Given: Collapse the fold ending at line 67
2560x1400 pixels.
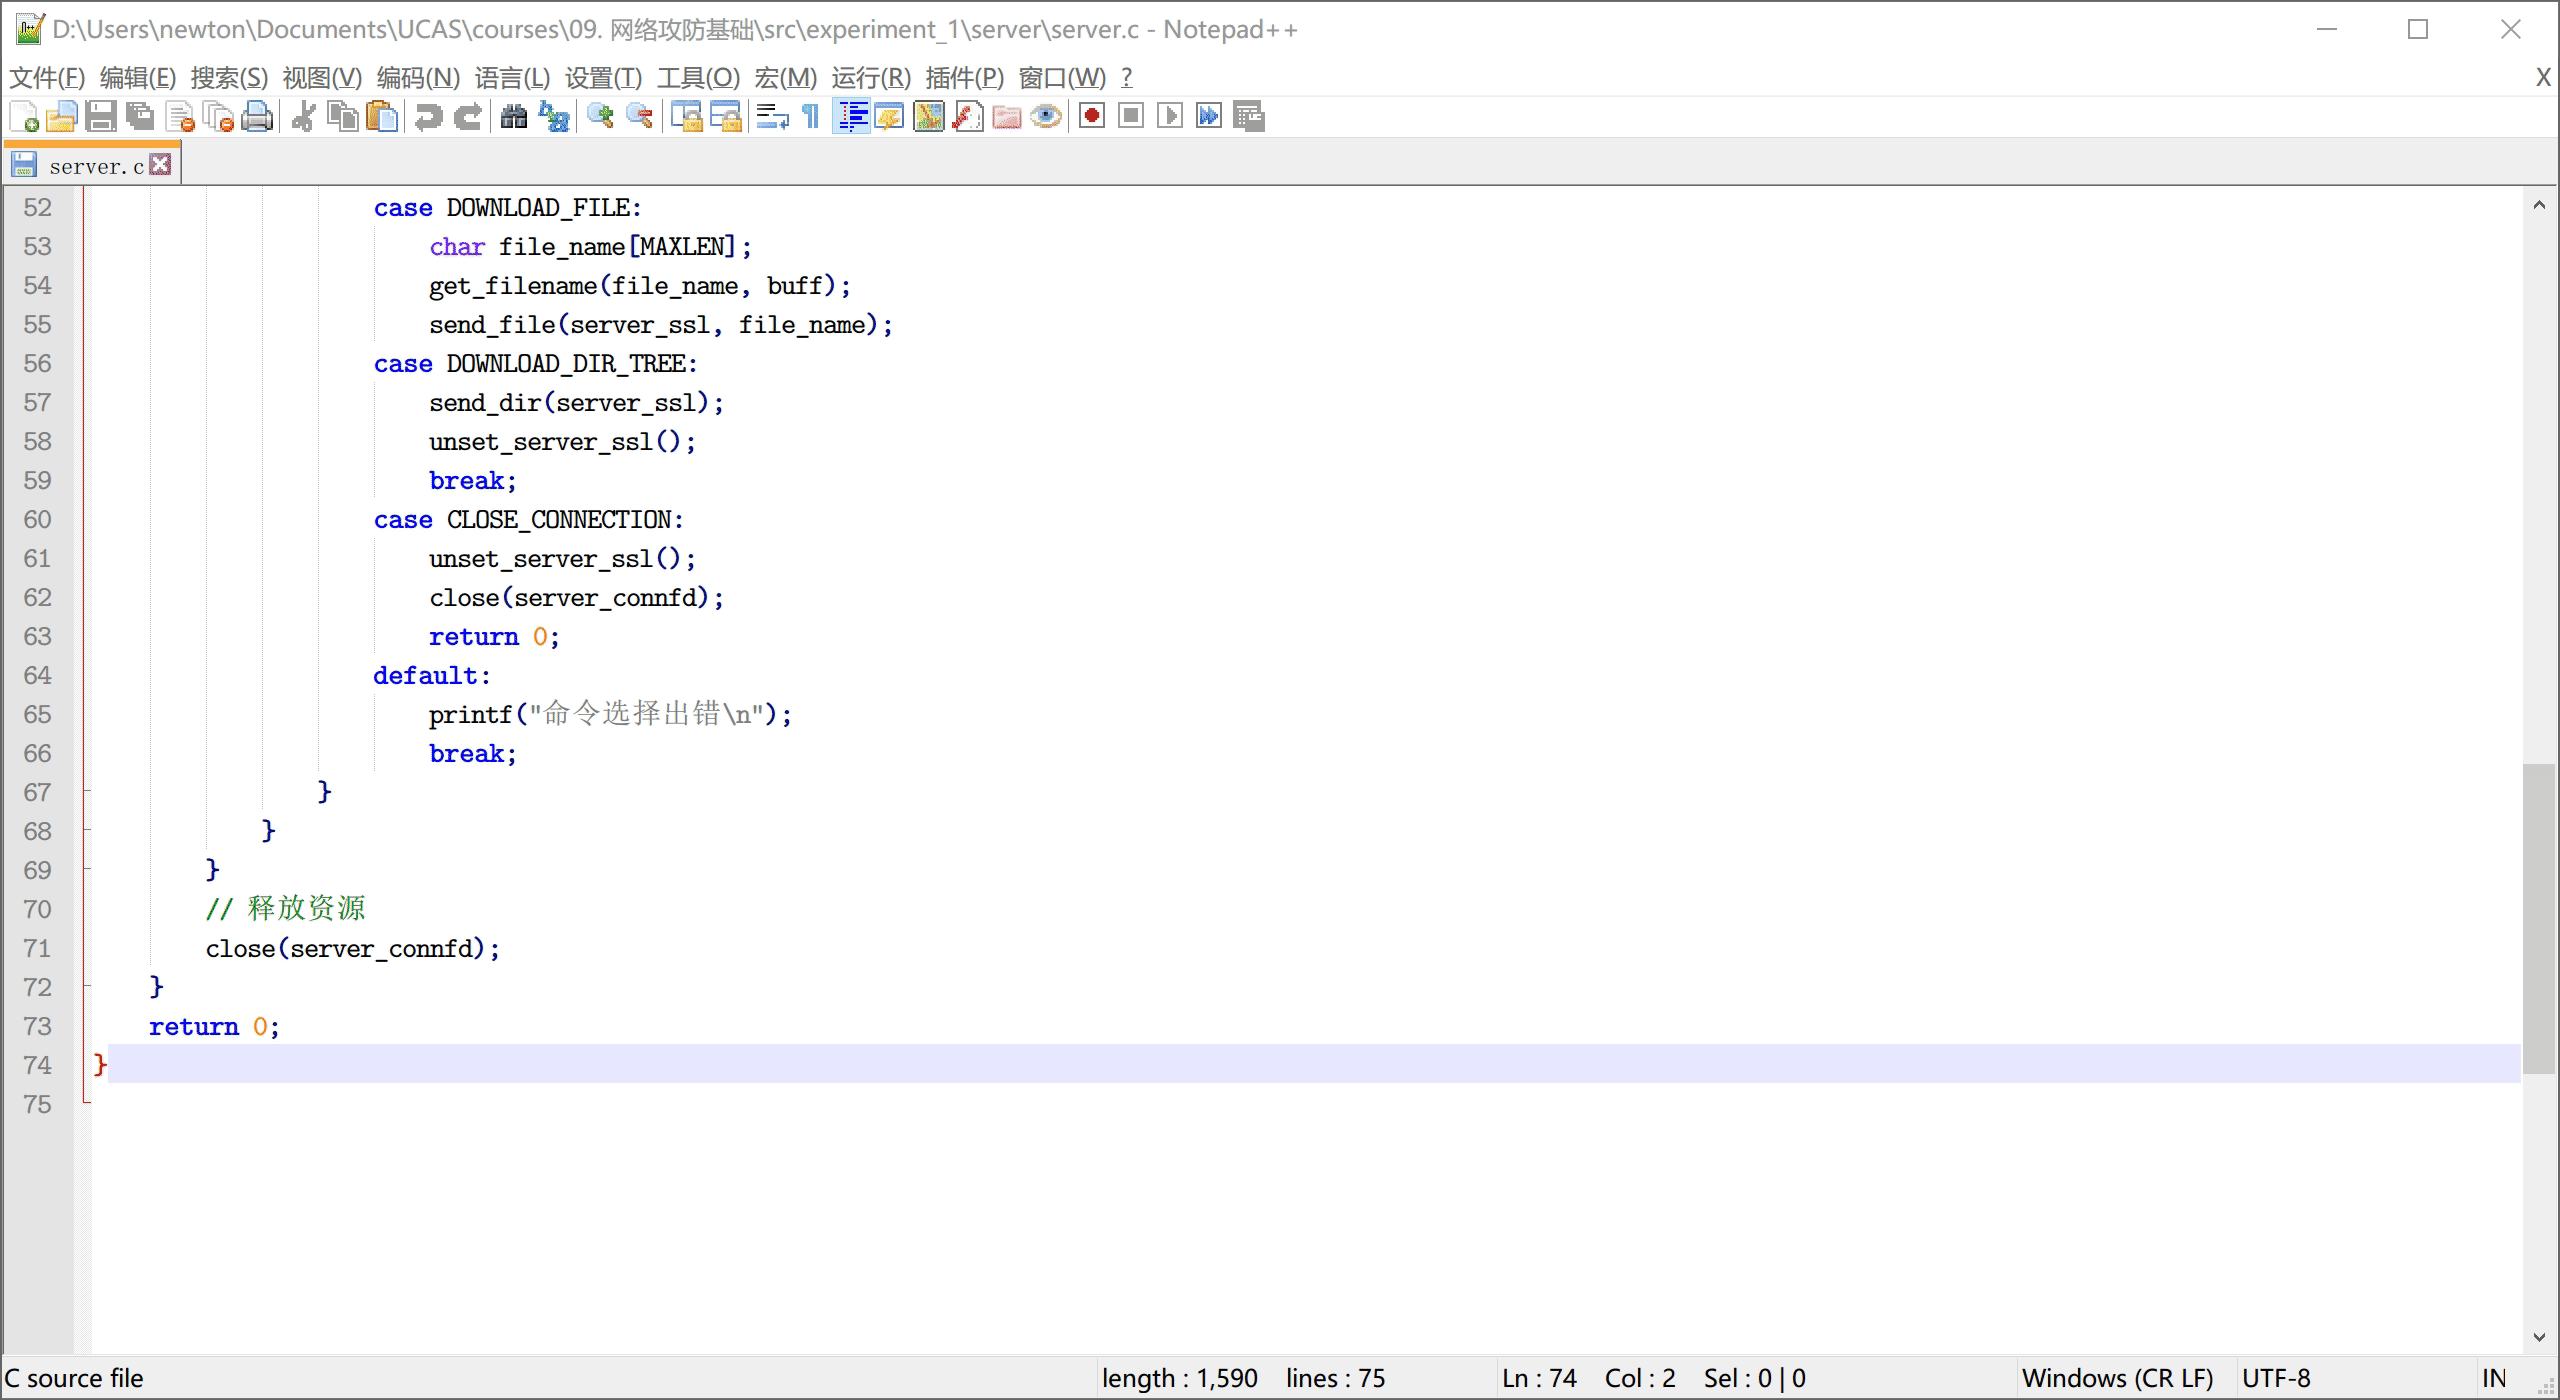Looking at the screenshot, I should [x=87, y=792].
